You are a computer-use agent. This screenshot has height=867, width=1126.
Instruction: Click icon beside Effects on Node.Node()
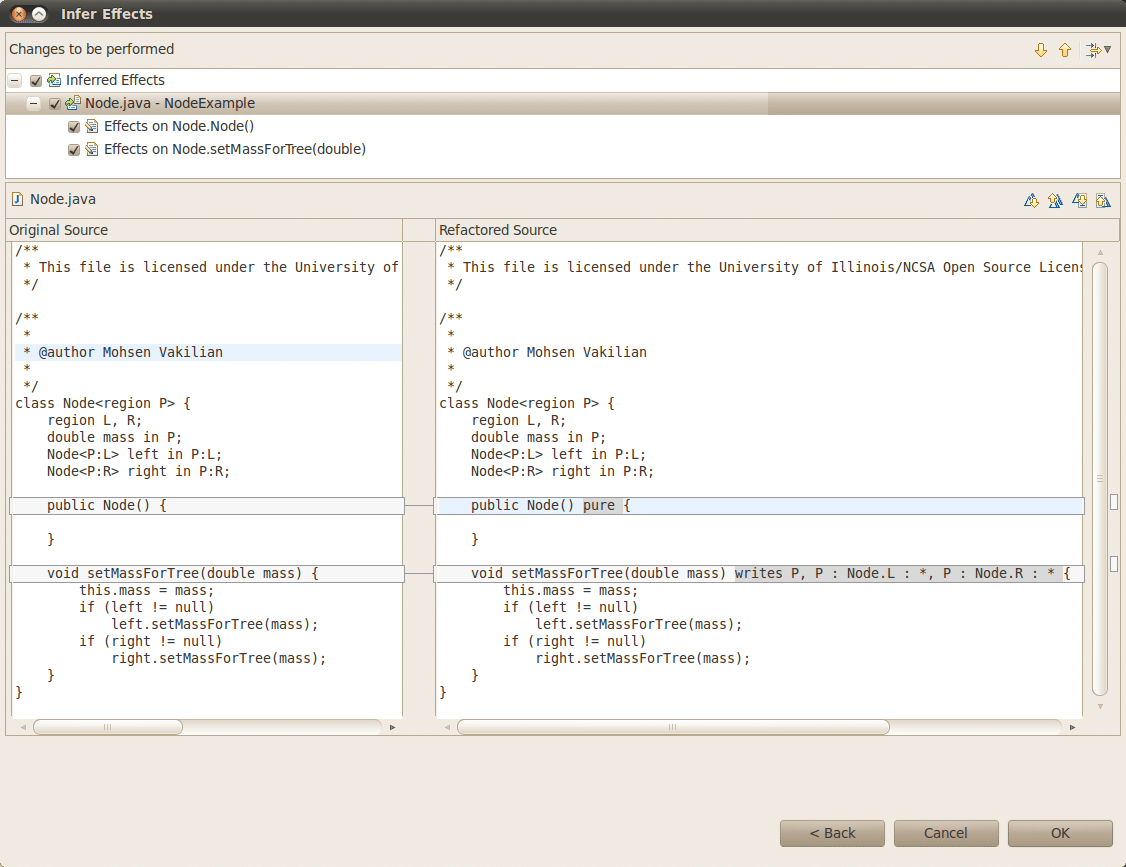92,126
